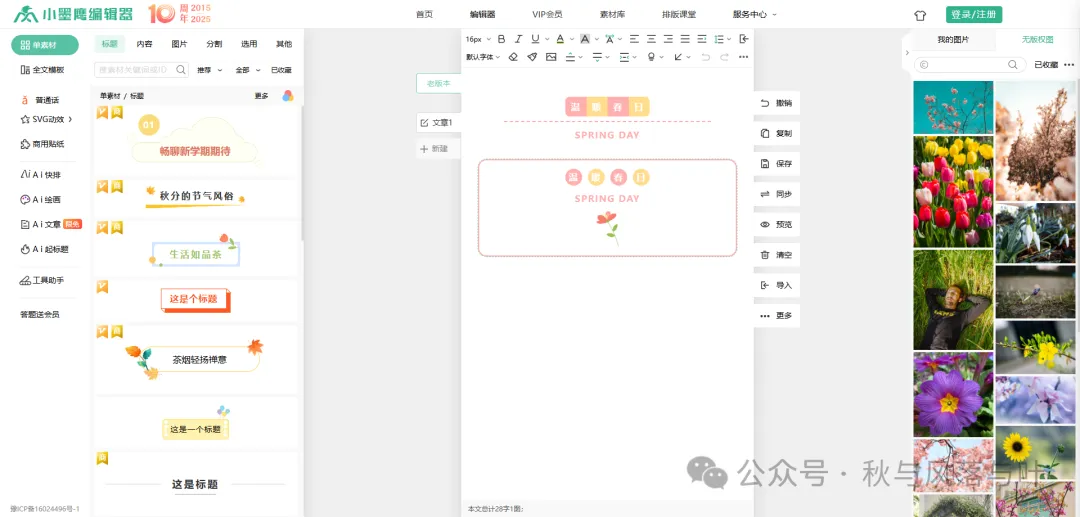Toggle italic text formatting
The height and width of the screenshot is (517, 1080).
tap(518, 39)
